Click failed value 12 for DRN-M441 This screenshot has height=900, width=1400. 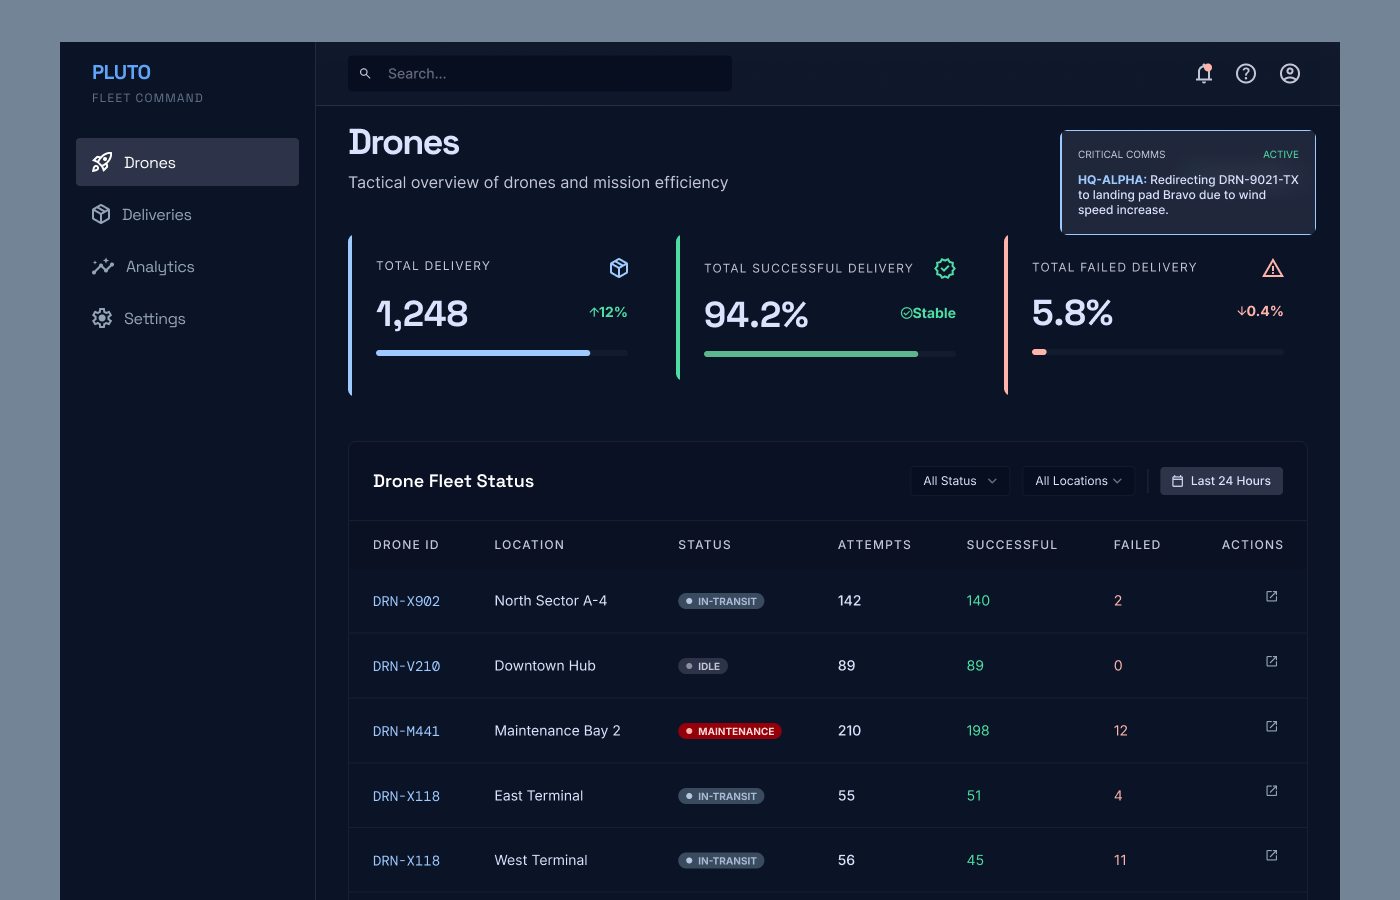pos(1121,730)
